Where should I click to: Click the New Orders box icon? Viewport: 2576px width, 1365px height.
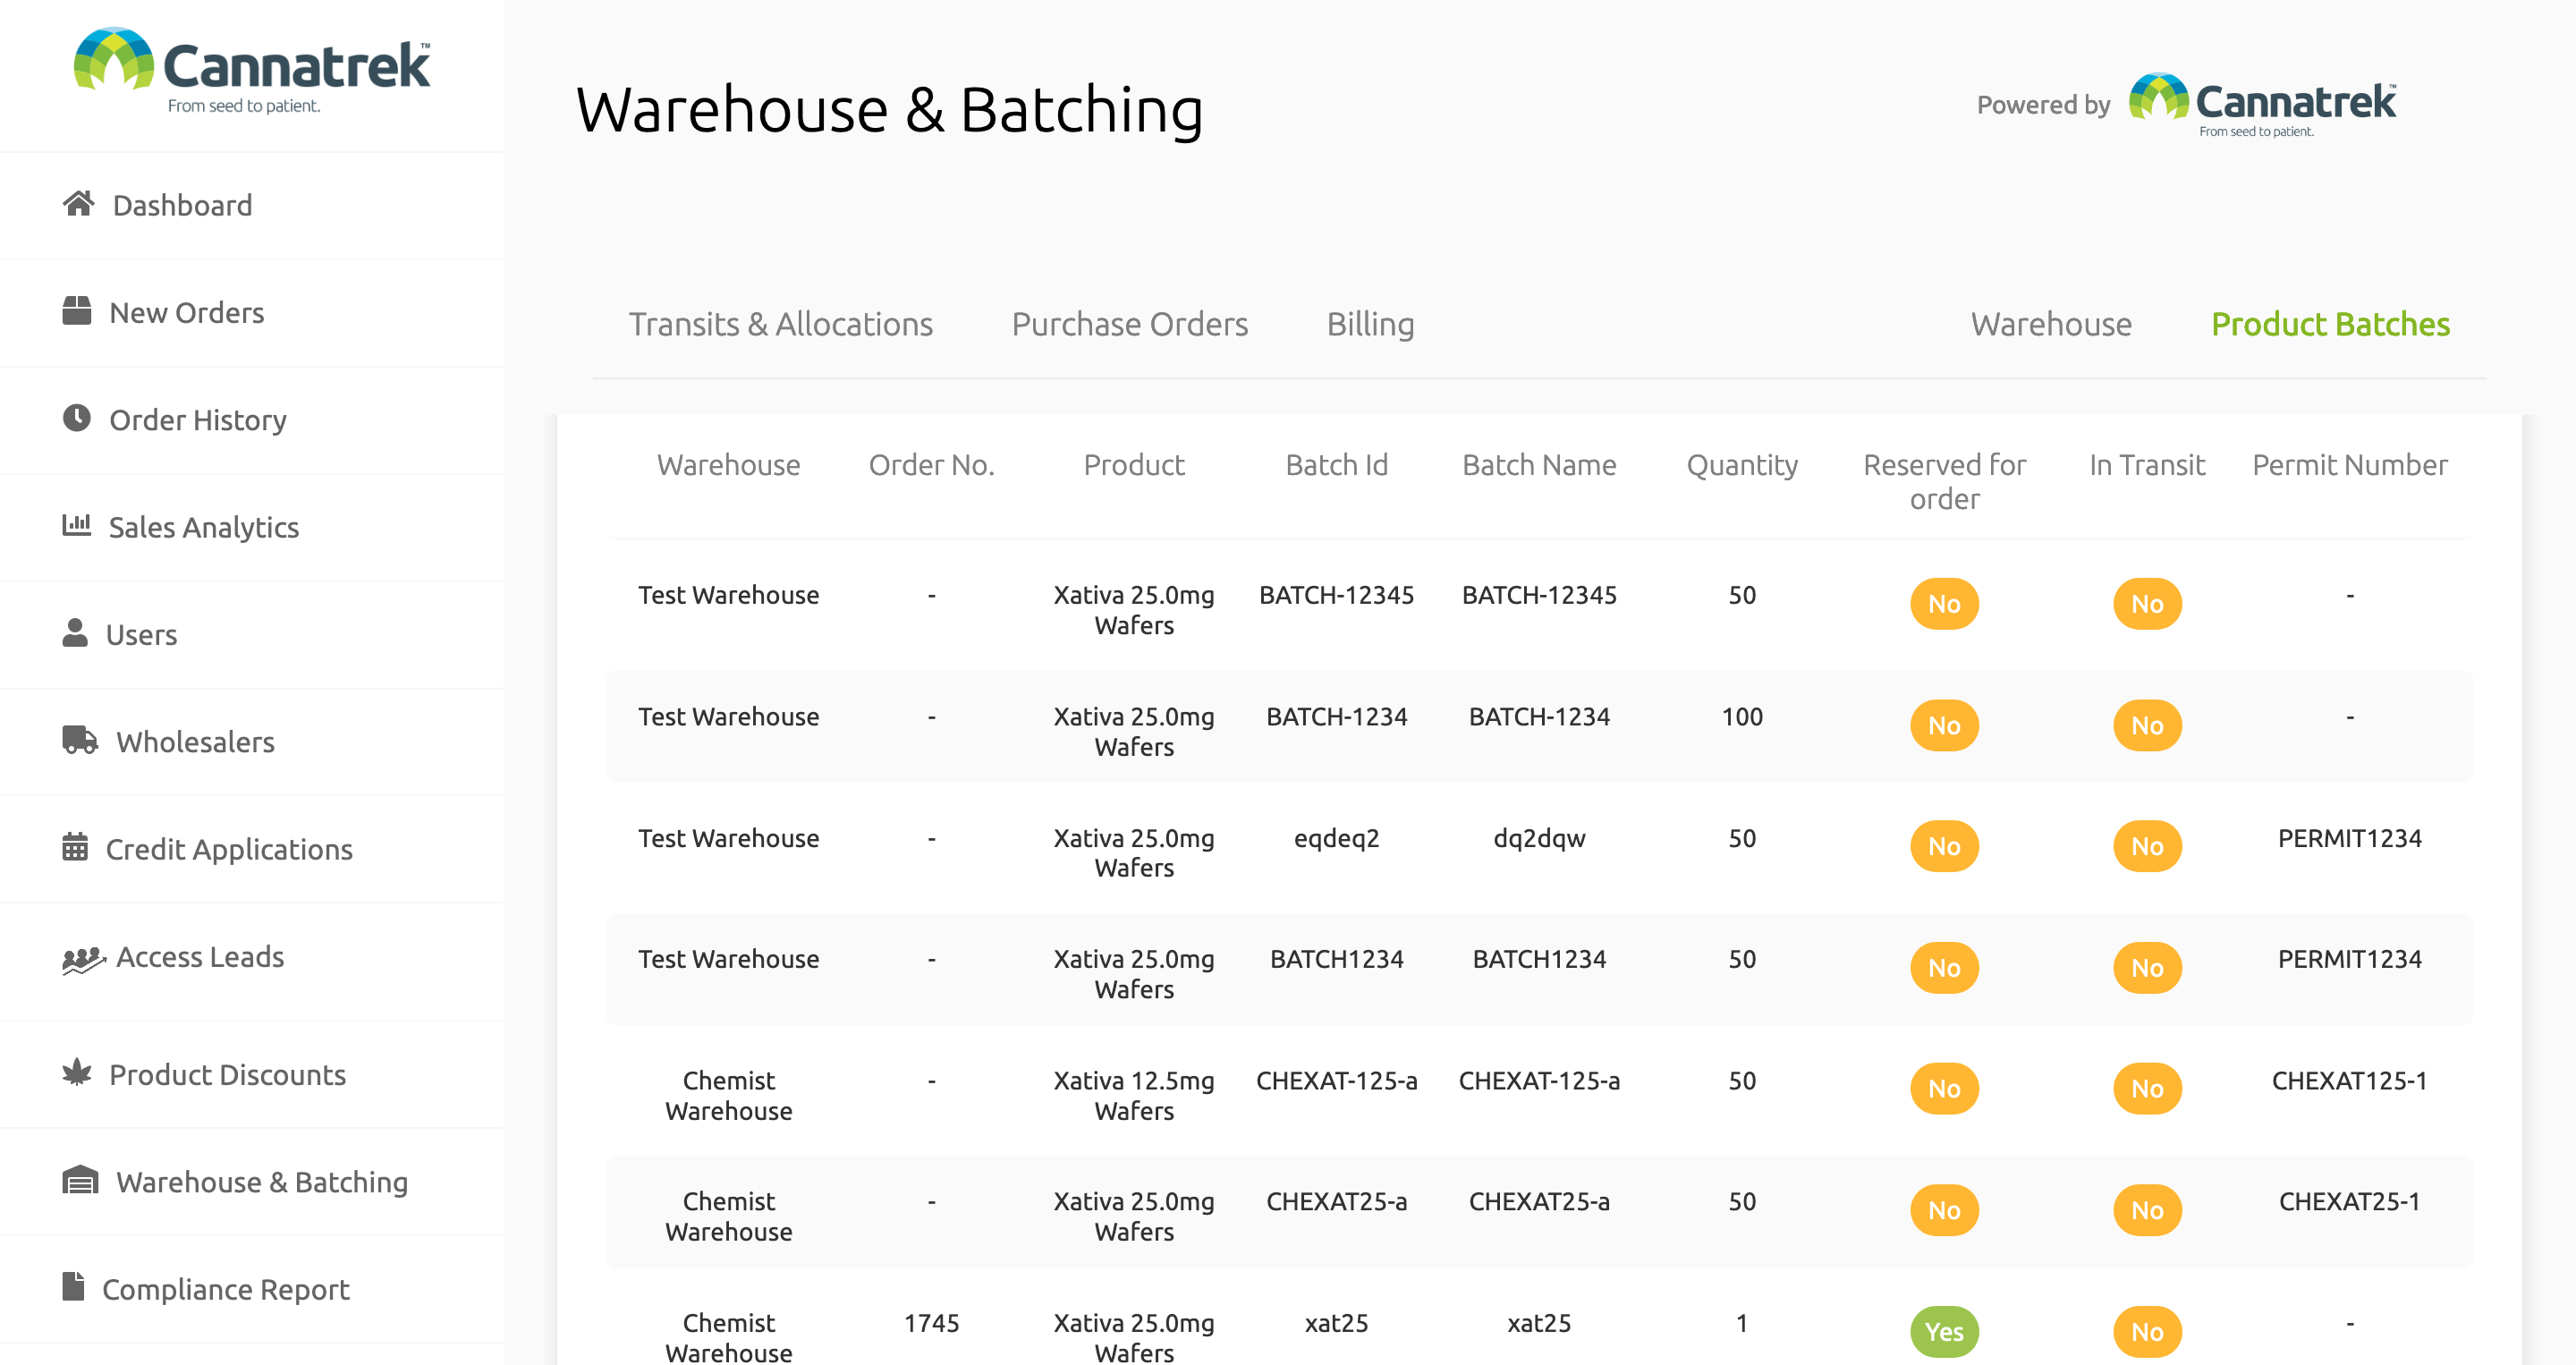tap(77, 311)
